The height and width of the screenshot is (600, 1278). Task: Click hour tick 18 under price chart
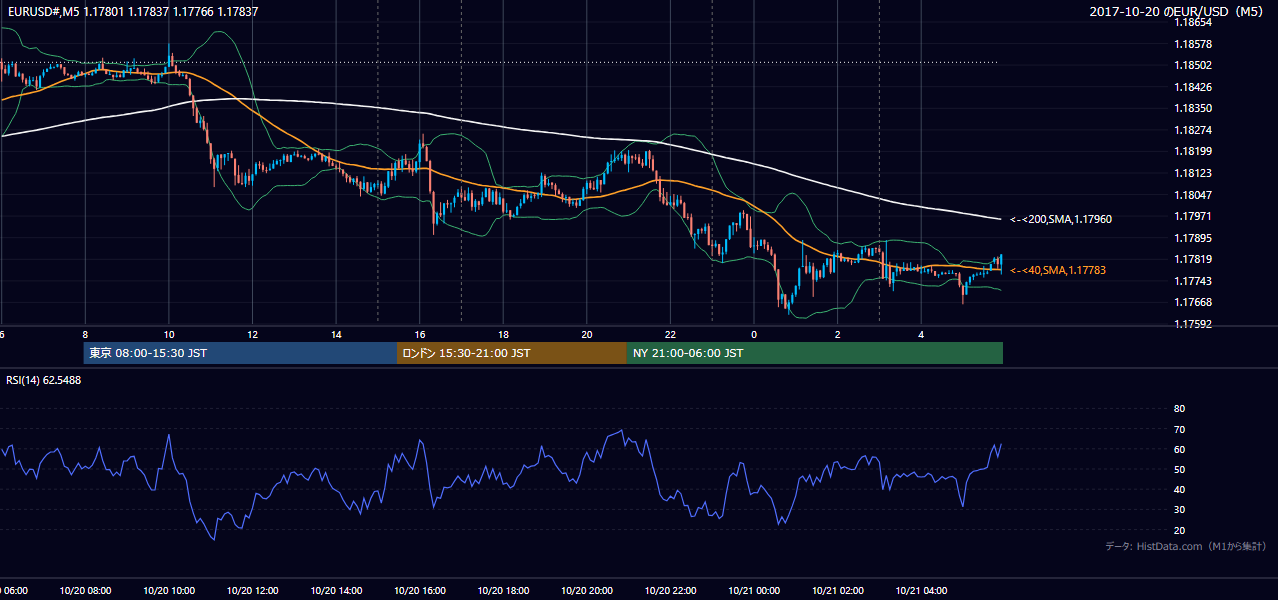[x=504, y=335]
